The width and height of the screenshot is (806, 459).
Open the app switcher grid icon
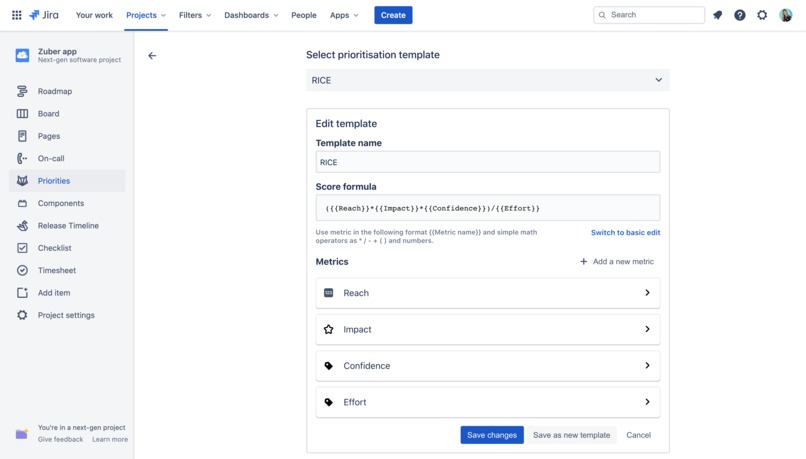point(16,15)
